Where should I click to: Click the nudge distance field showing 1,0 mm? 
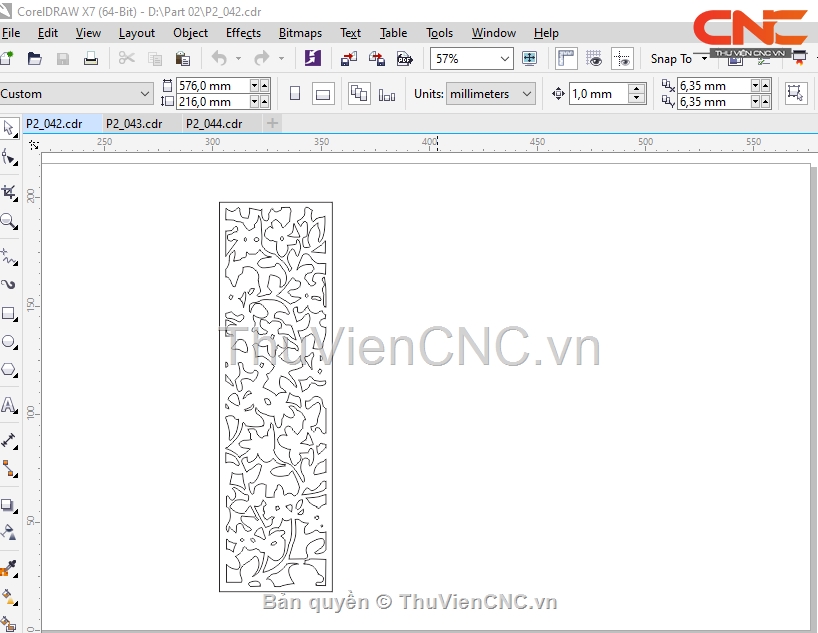click(599, 94)
